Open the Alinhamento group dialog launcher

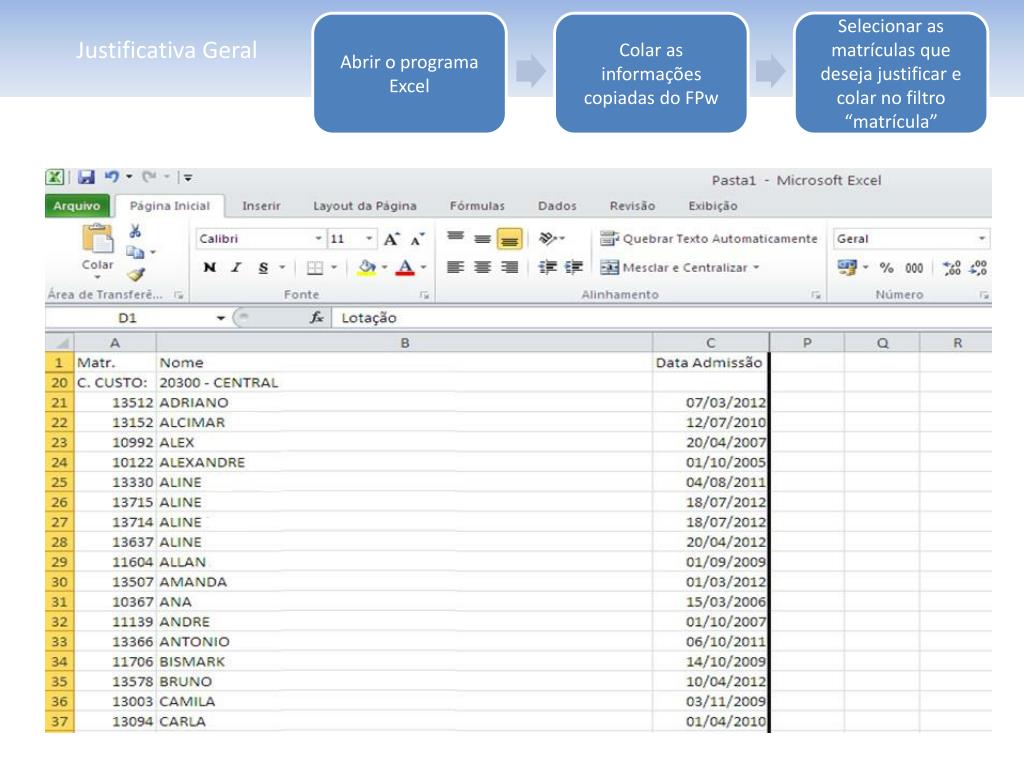(x=816, y=295)
